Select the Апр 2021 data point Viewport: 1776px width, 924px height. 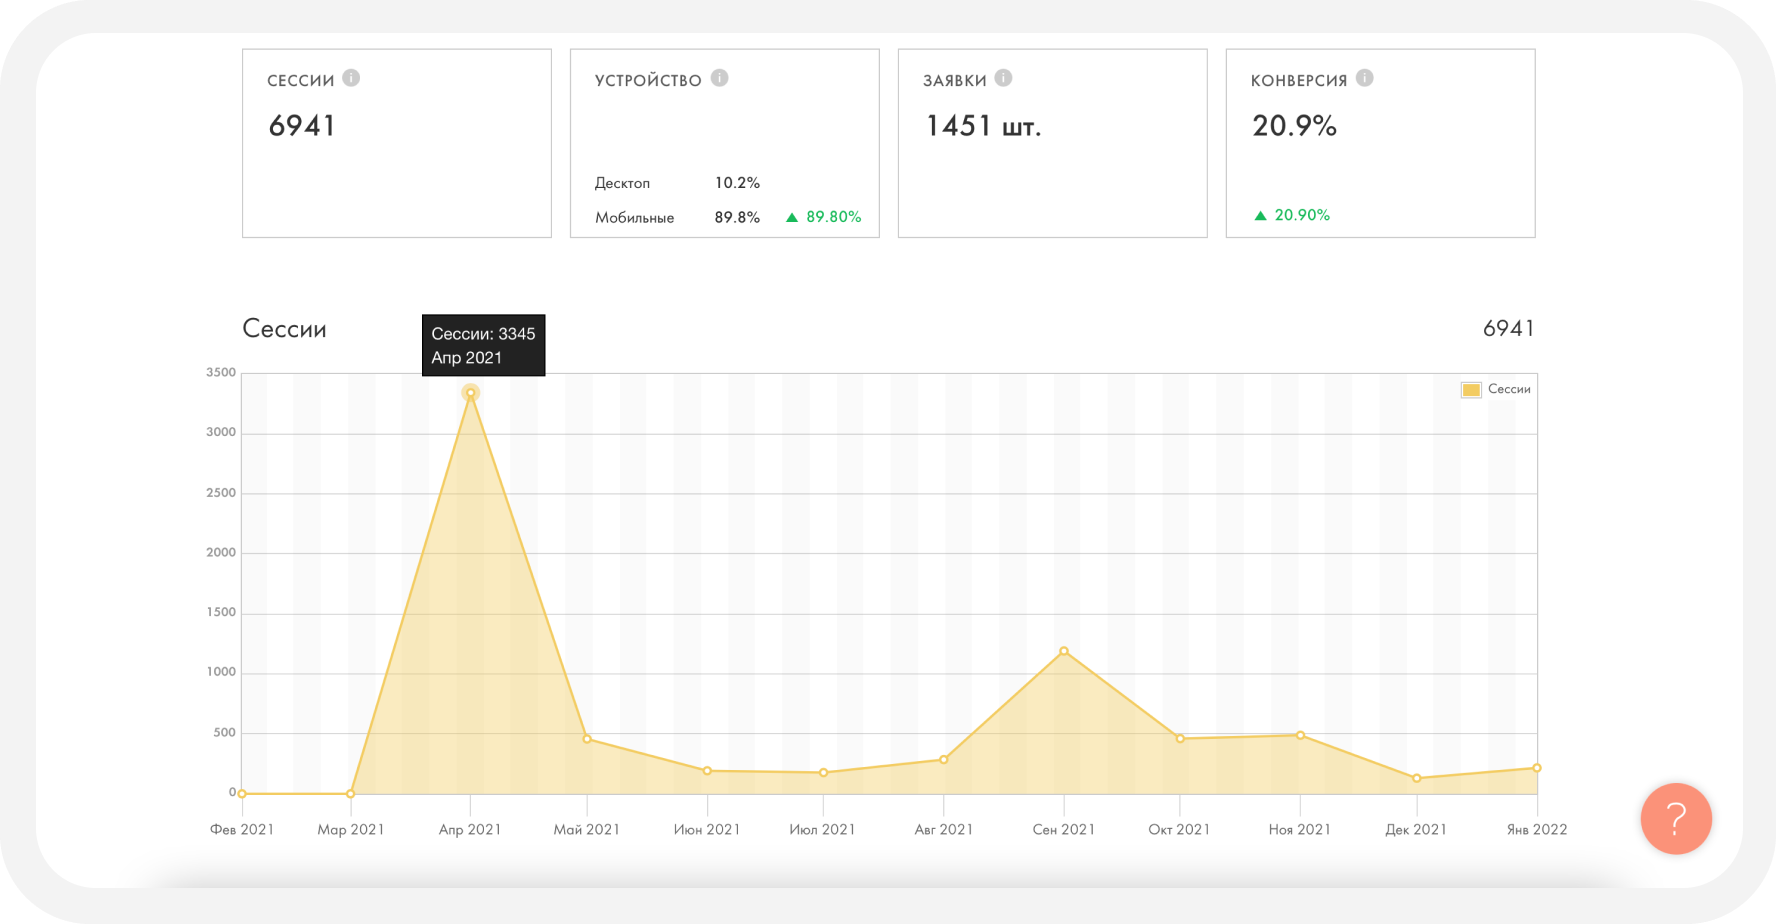(470, 393)
